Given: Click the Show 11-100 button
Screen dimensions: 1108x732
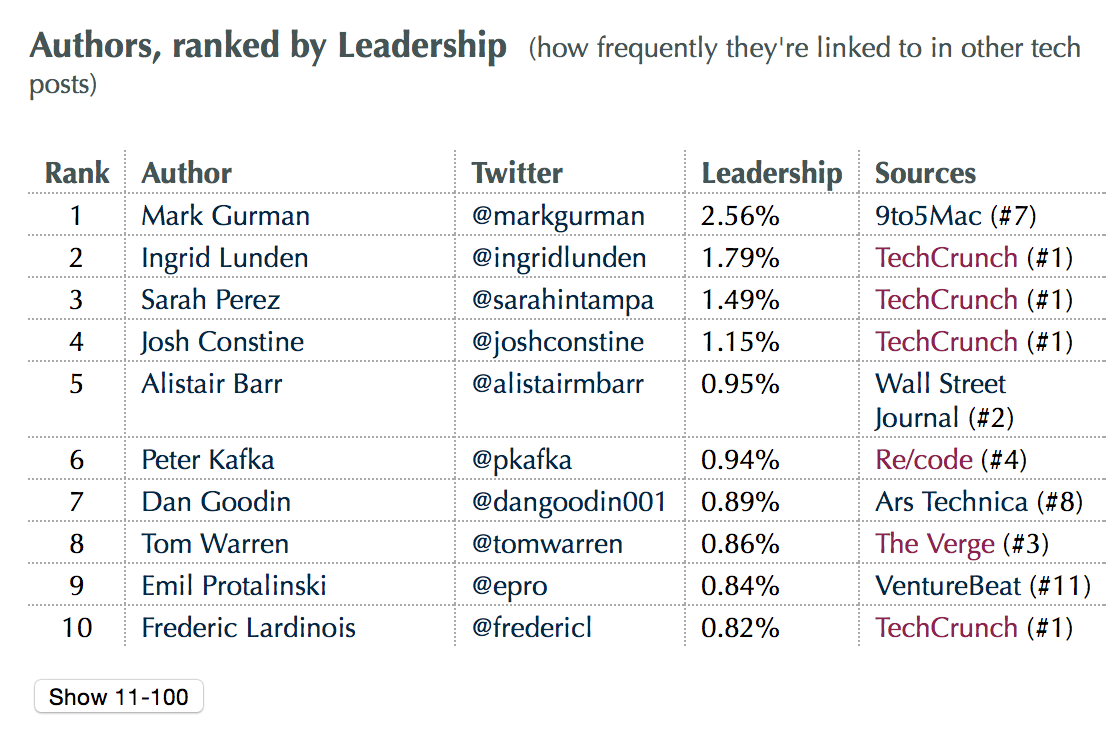Looking at the screenshot, I should [119, 697].
